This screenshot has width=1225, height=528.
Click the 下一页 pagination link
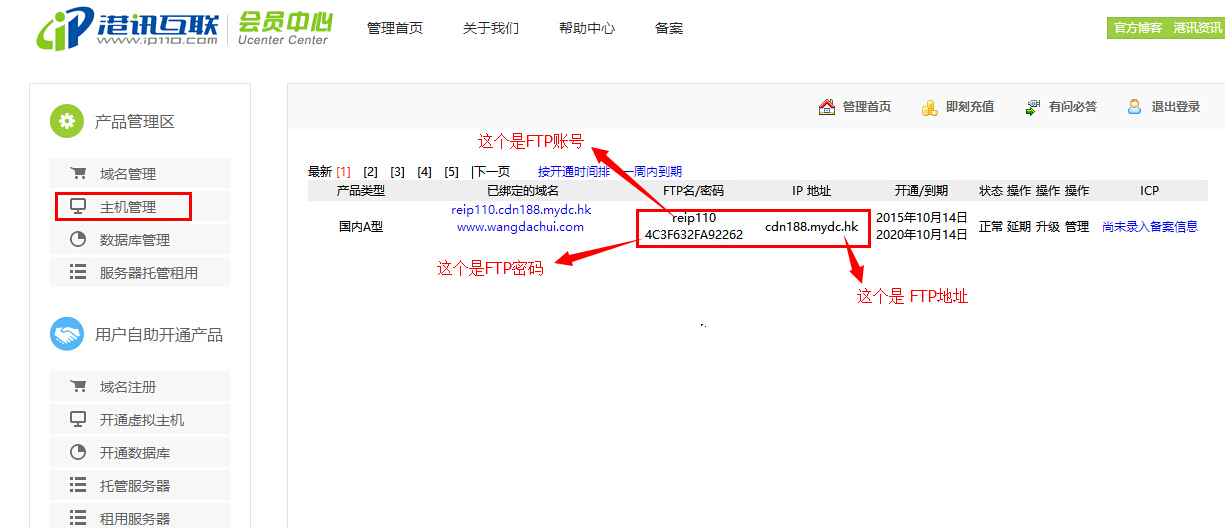(x=491, y=172)
